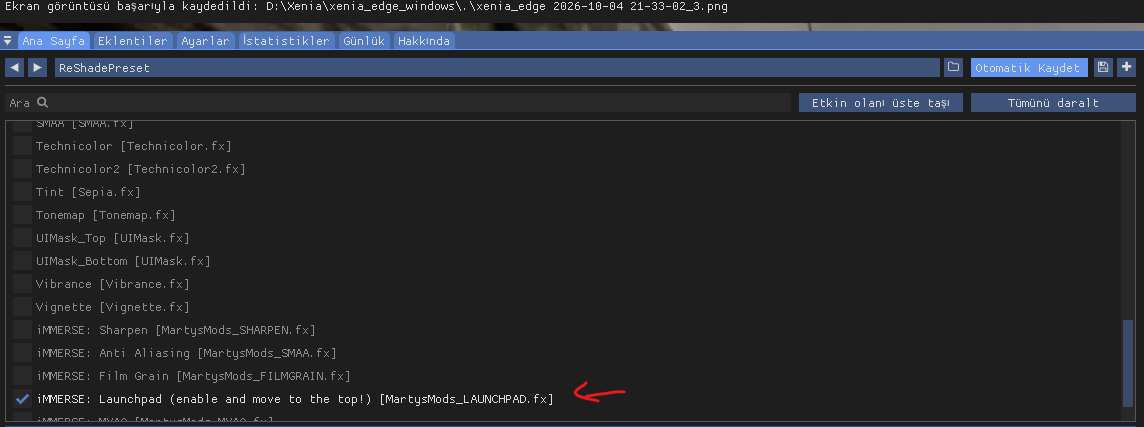The width and height of the screenshot is (1144, 427).
Task: Open the Hakkında tab
Action: 424,41
